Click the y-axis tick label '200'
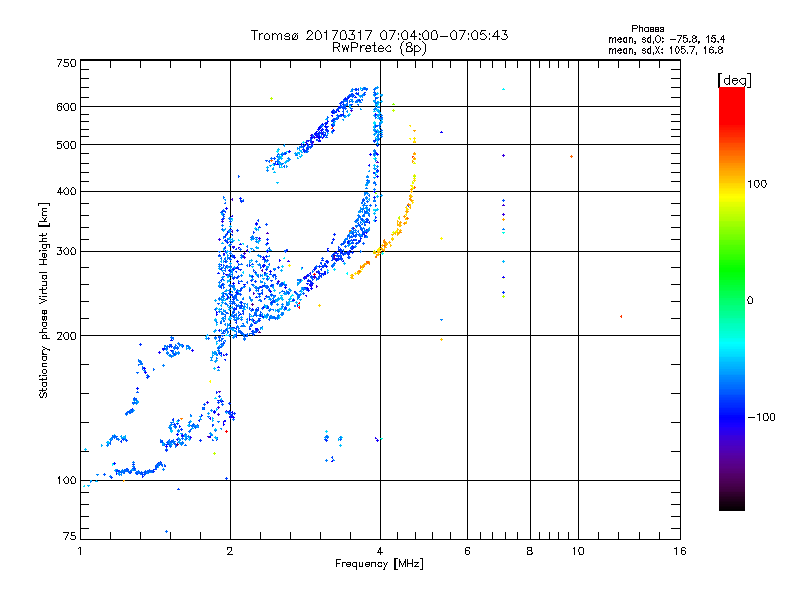Viewport: 800px width, 600px height. pyautogui.click(x=66, y=336)
